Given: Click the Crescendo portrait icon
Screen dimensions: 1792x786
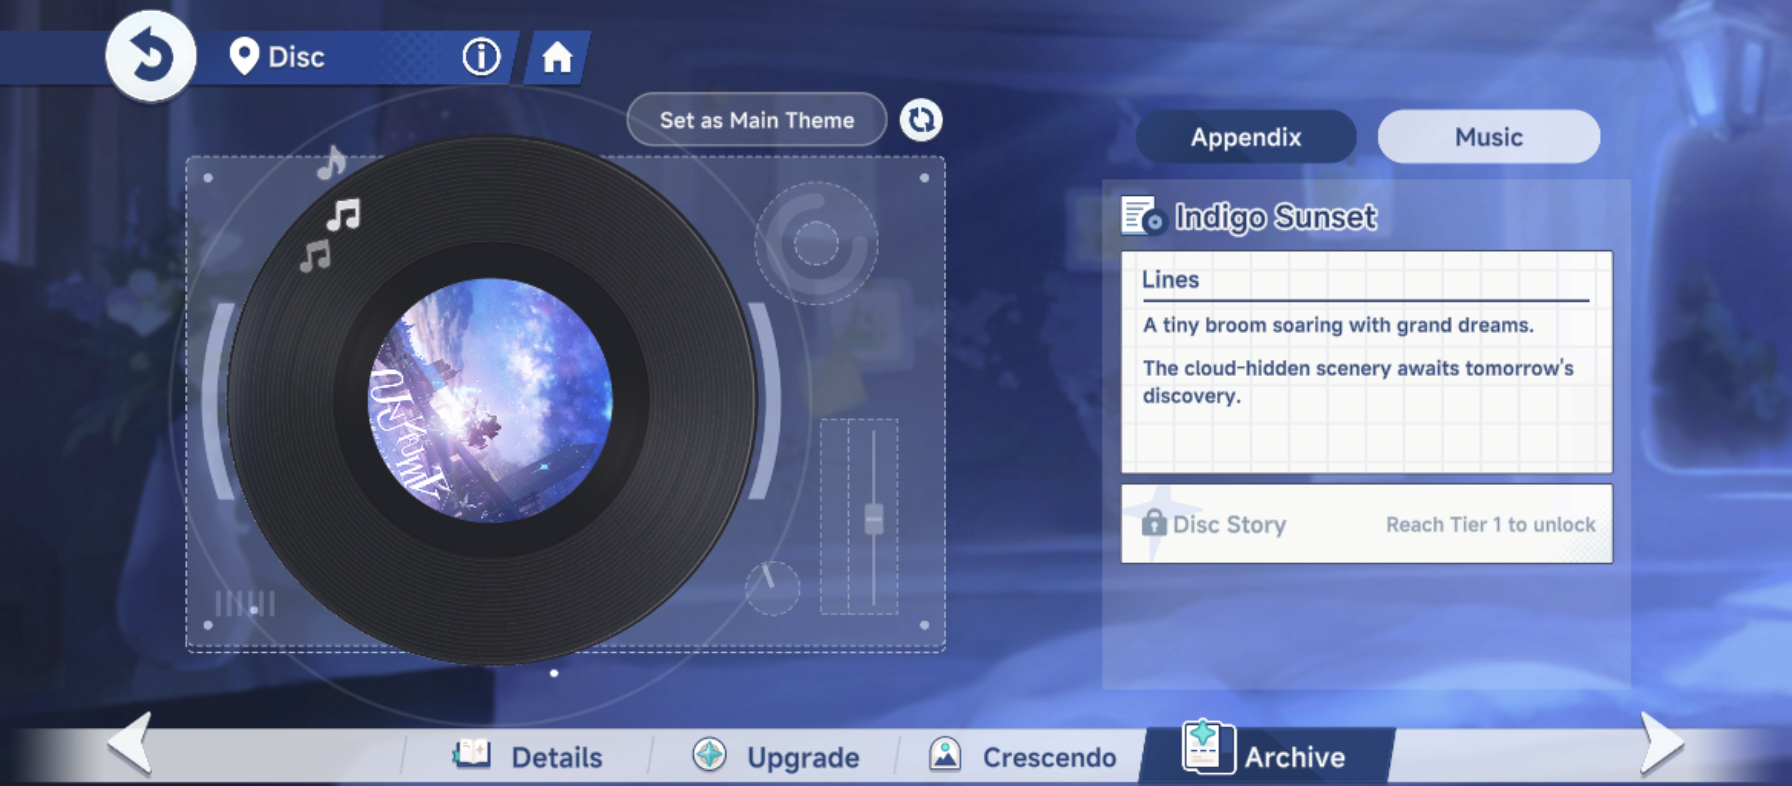Looking at the screenshot, I should pos(945,754).
